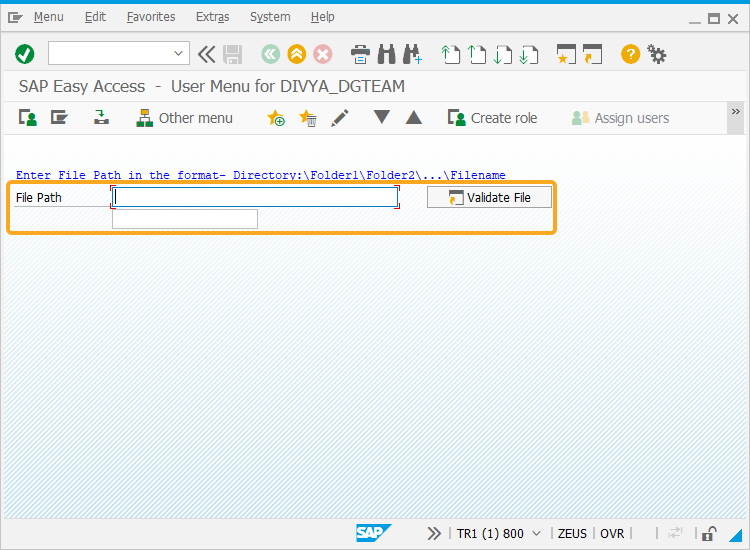Go to Next Page icon
The image size is (750, 550).
pos(502,54)
